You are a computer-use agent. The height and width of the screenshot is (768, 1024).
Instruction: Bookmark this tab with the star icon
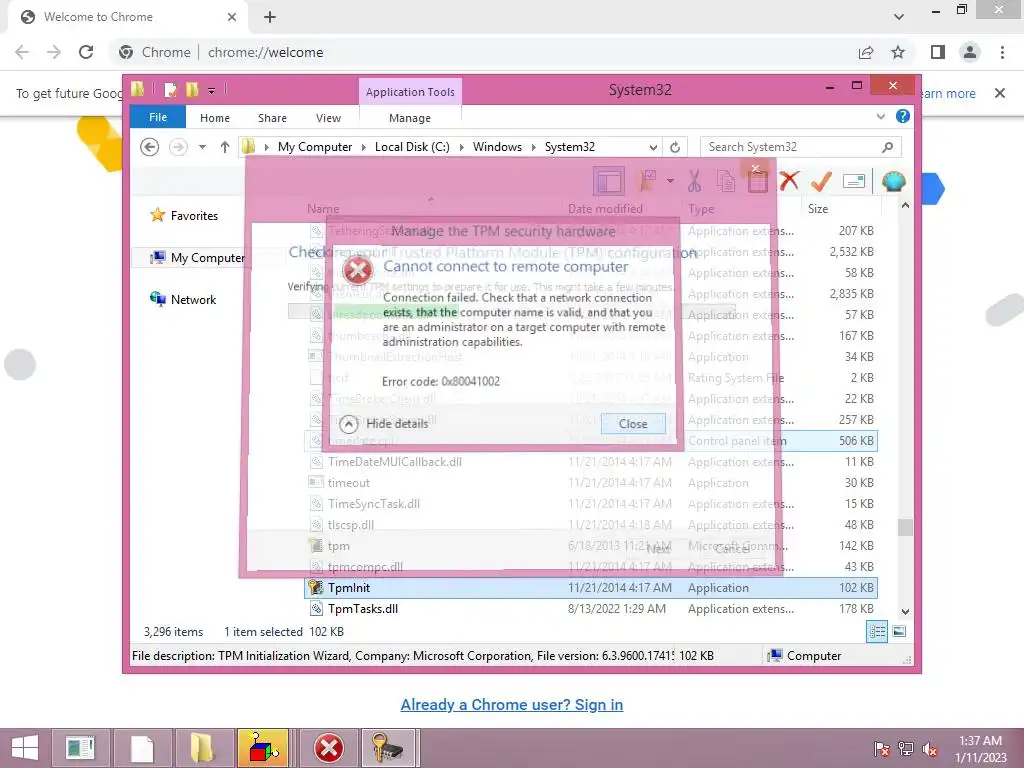[x=898, y=52]
